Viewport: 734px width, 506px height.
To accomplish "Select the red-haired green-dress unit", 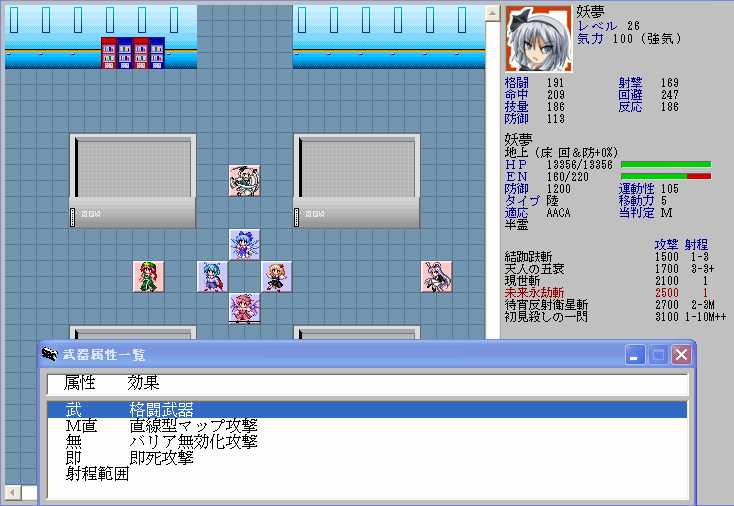I will (x=148, y=277).
